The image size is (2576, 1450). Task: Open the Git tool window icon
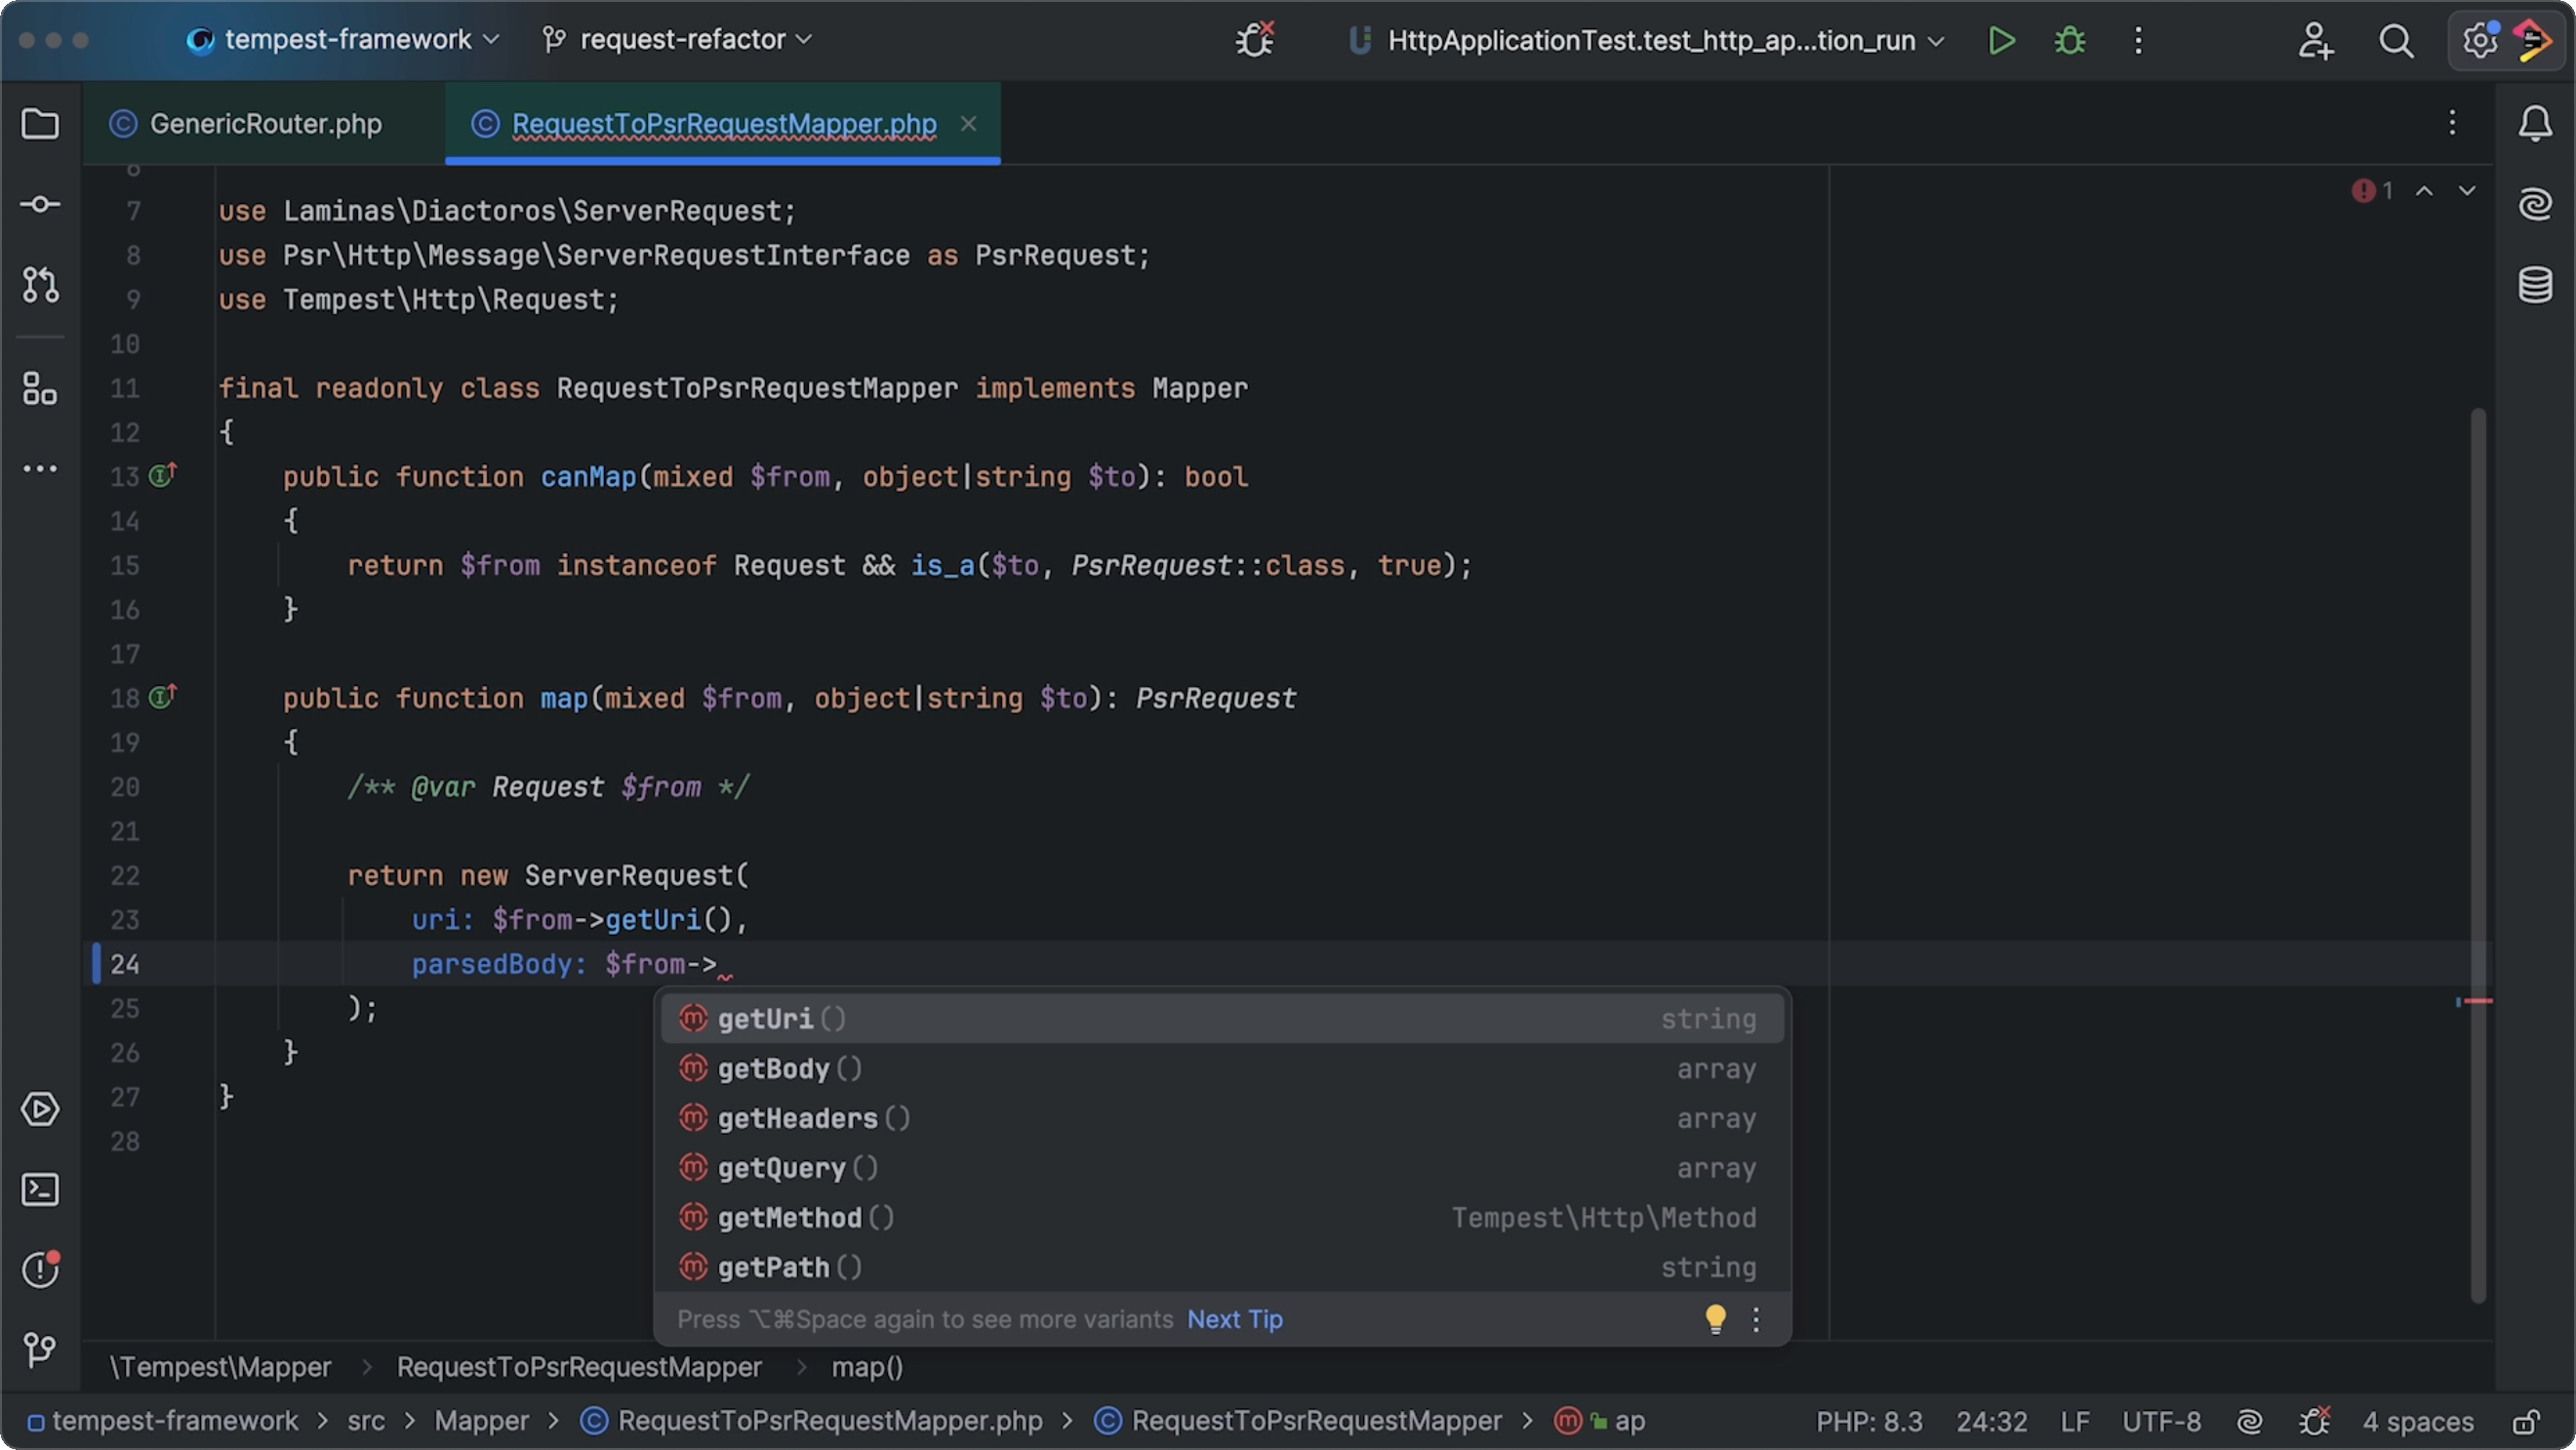coord(40,1349)
